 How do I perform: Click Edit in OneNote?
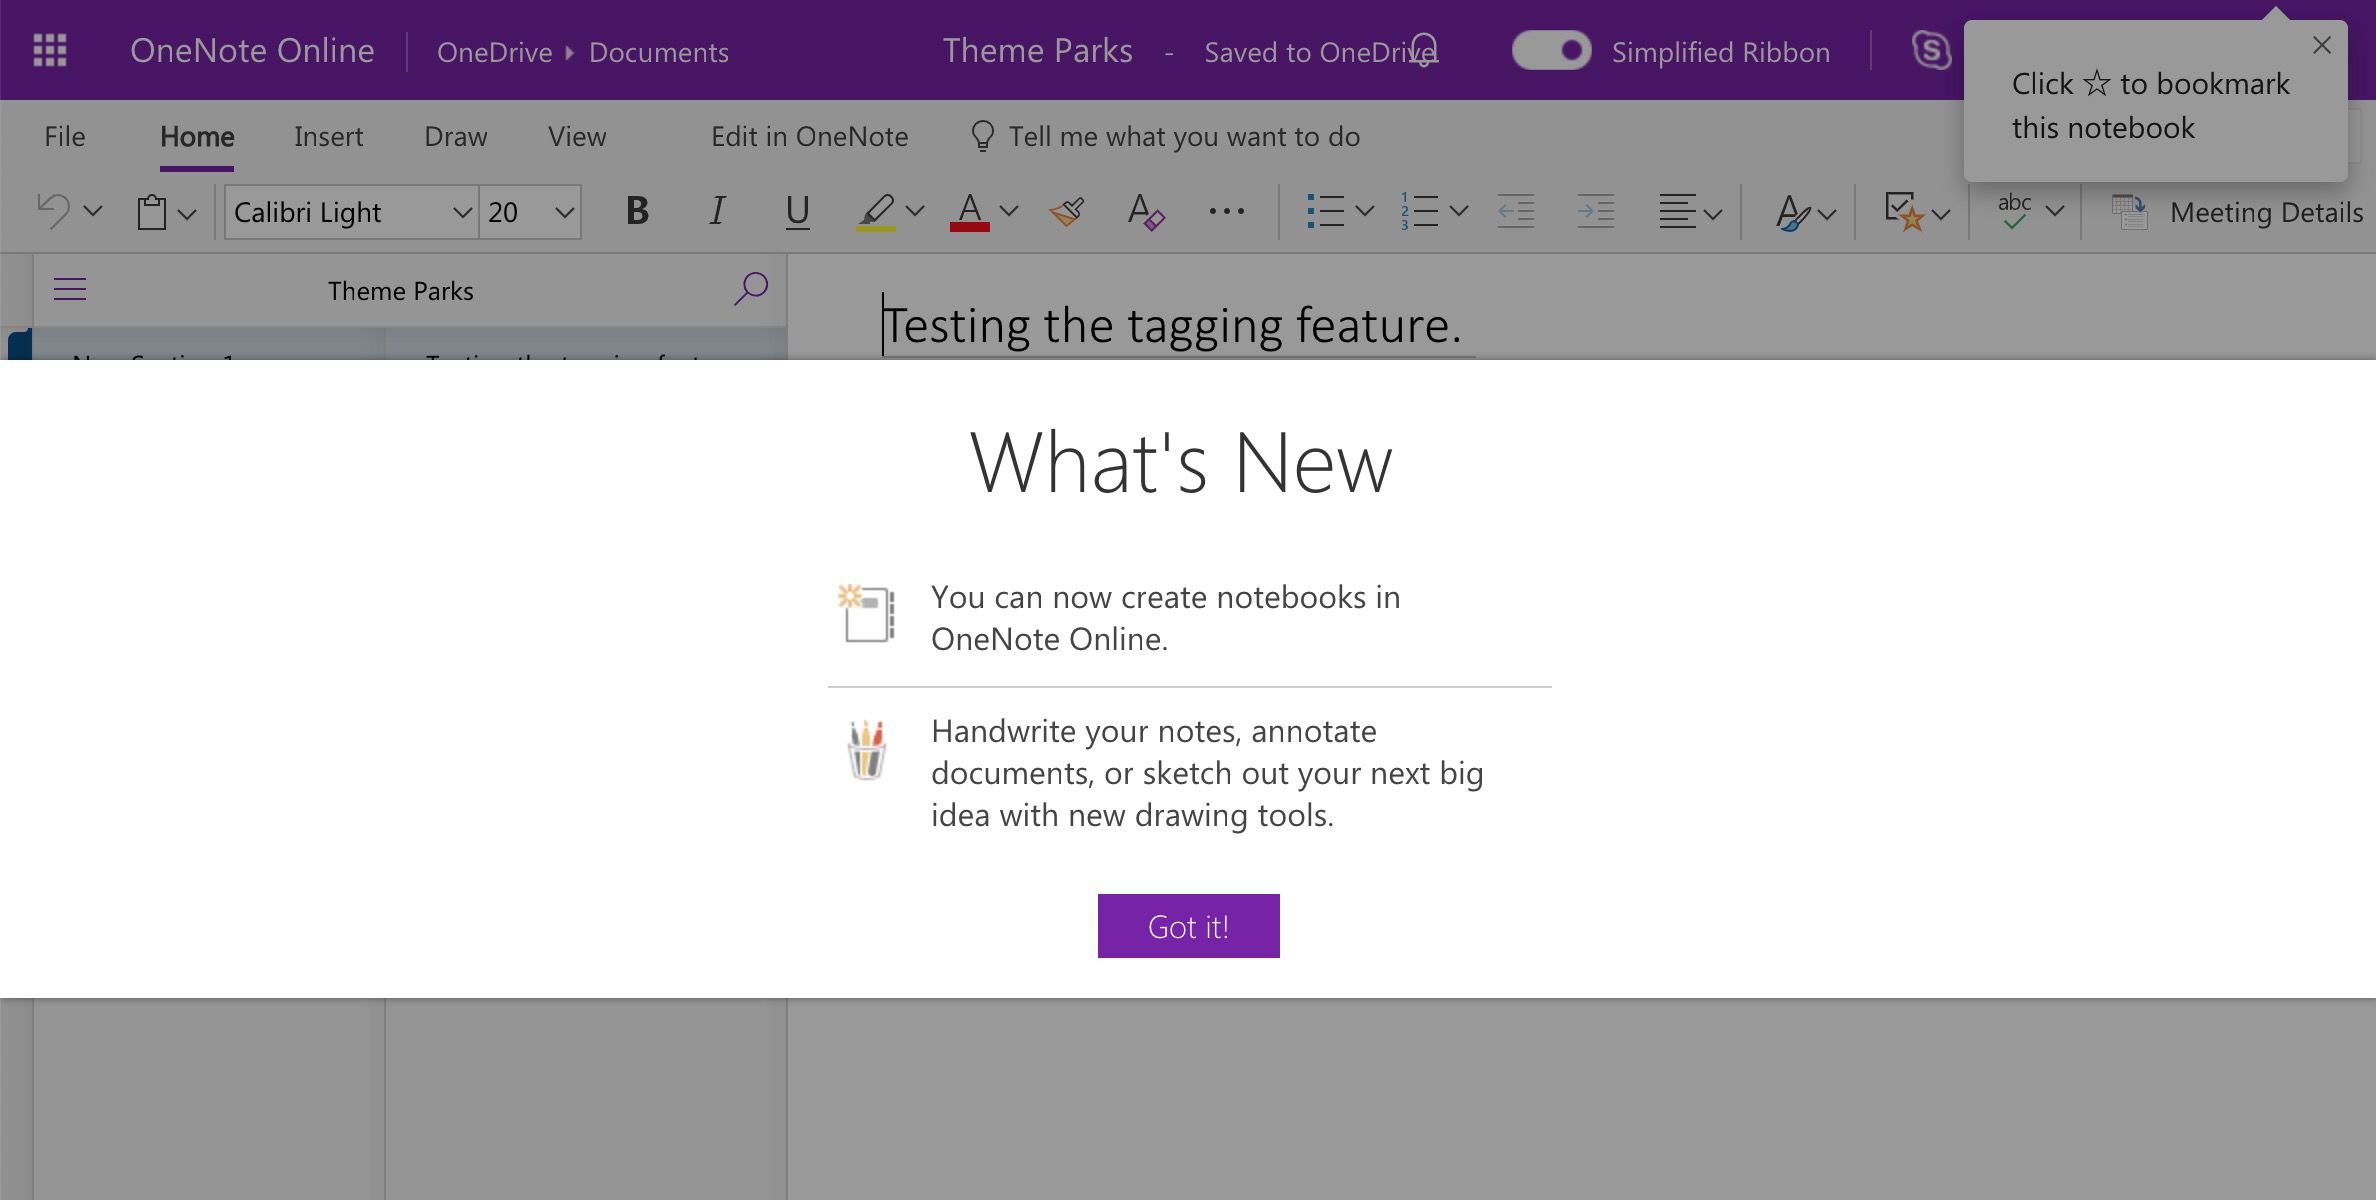coord(809,136)
